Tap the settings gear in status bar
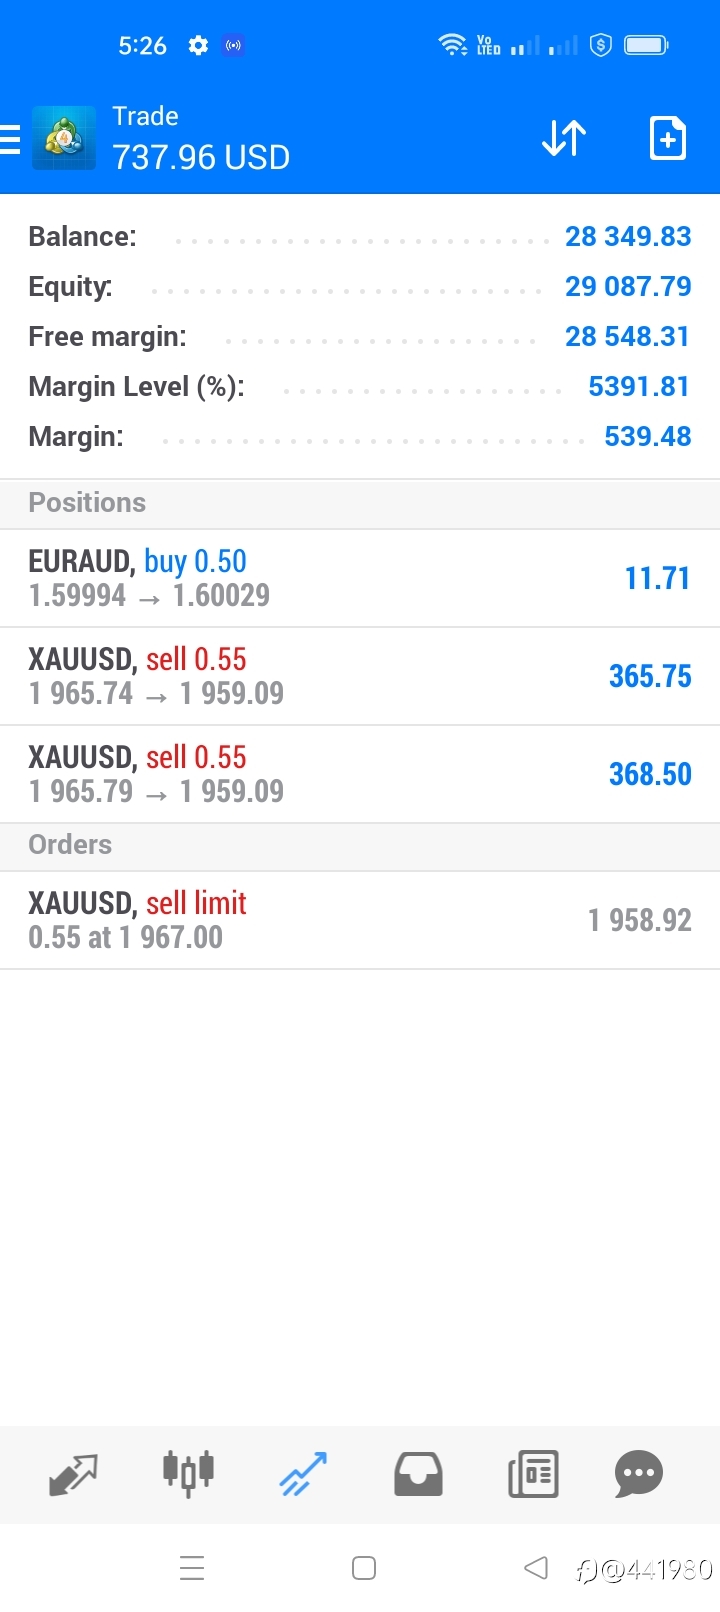Image resolution: width=720 pixels, height=1612 pixels. coord(198,45)
